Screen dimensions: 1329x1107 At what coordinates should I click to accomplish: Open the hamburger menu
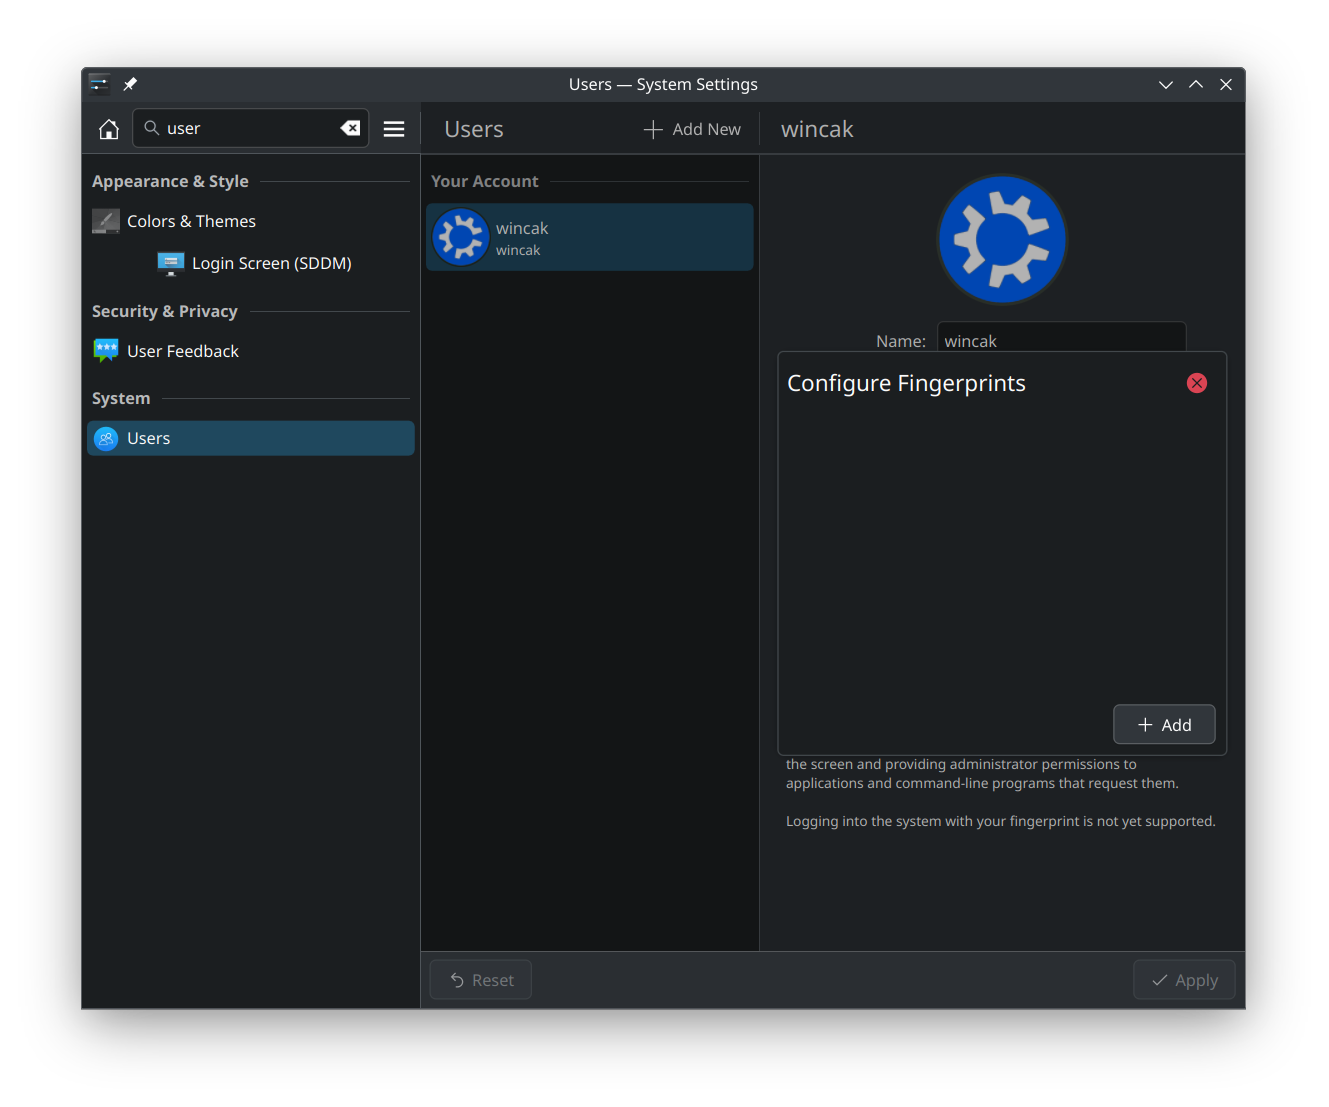tap(394, 129)
